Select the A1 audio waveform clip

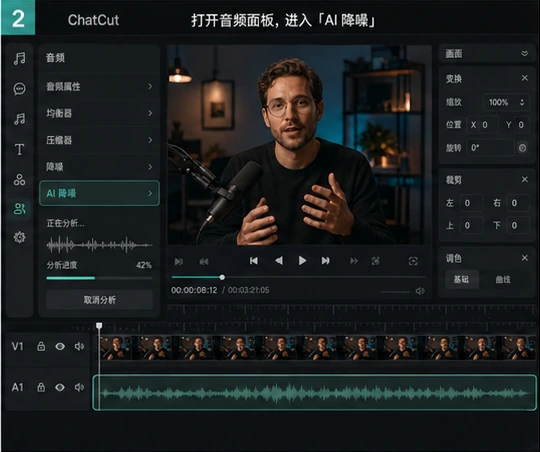click(314, 392)
